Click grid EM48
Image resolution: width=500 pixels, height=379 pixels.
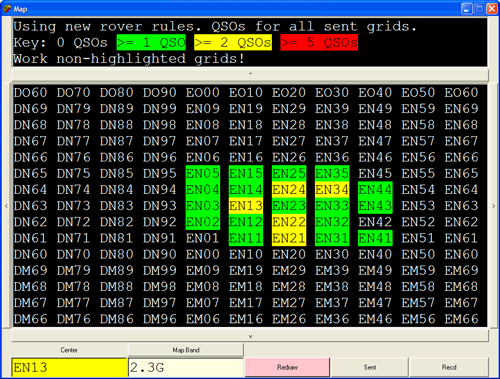(375, 287)
